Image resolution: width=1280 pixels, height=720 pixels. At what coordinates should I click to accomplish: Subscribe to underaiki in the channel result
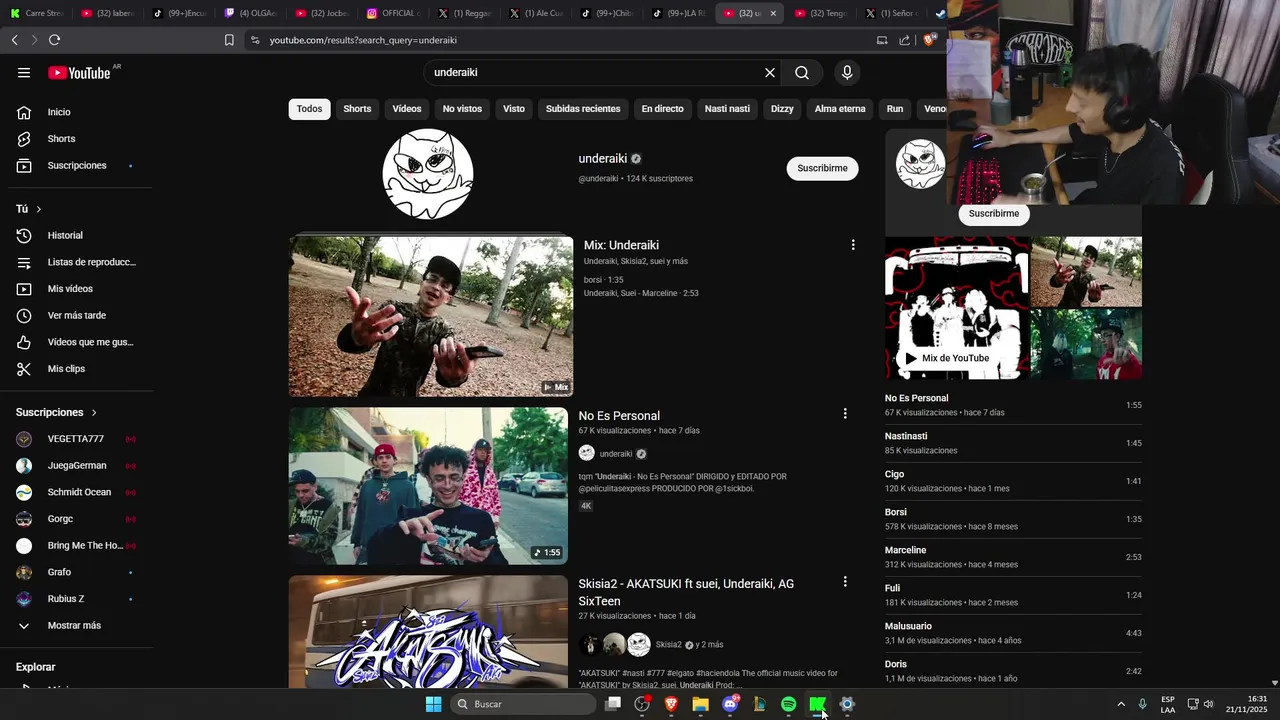click(822, 168)
